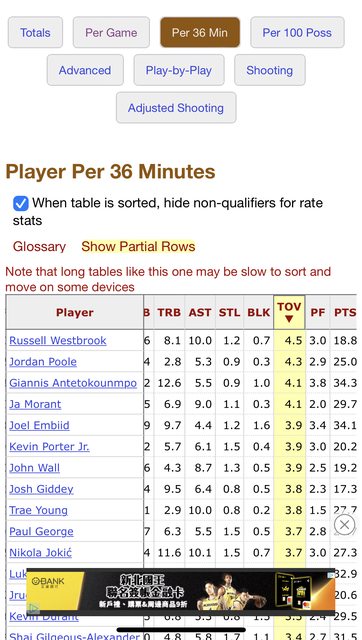Close the ad with the circled X icon

pos(344,524)
